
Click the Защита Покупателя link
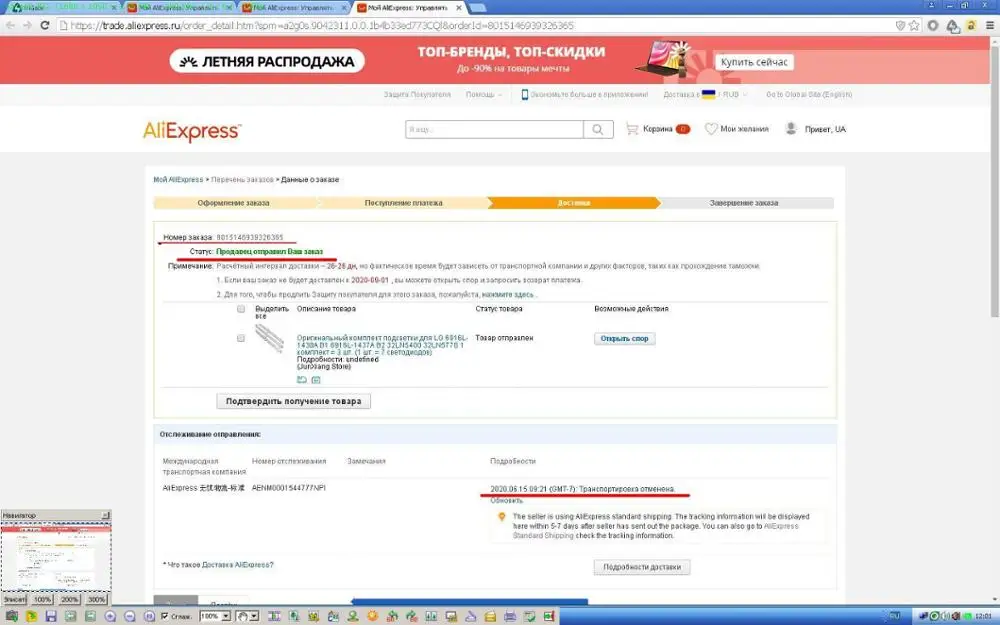(x=416, y=94)
